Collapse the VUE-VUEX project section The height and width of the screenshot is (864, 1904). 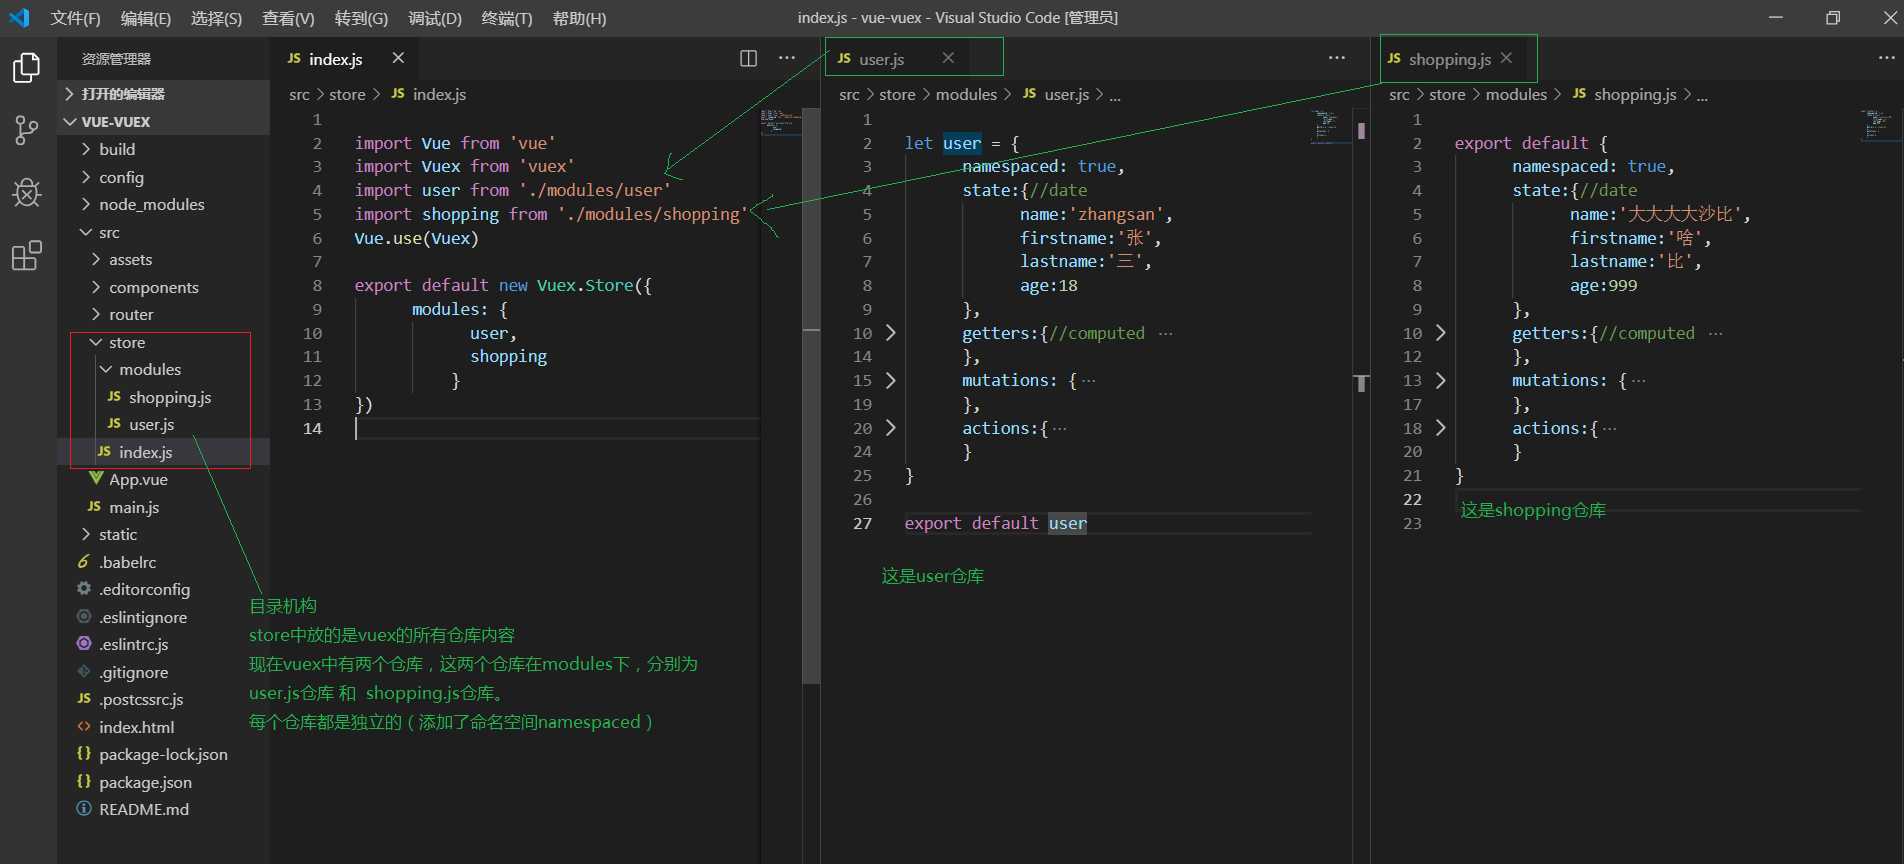(164, 122)
